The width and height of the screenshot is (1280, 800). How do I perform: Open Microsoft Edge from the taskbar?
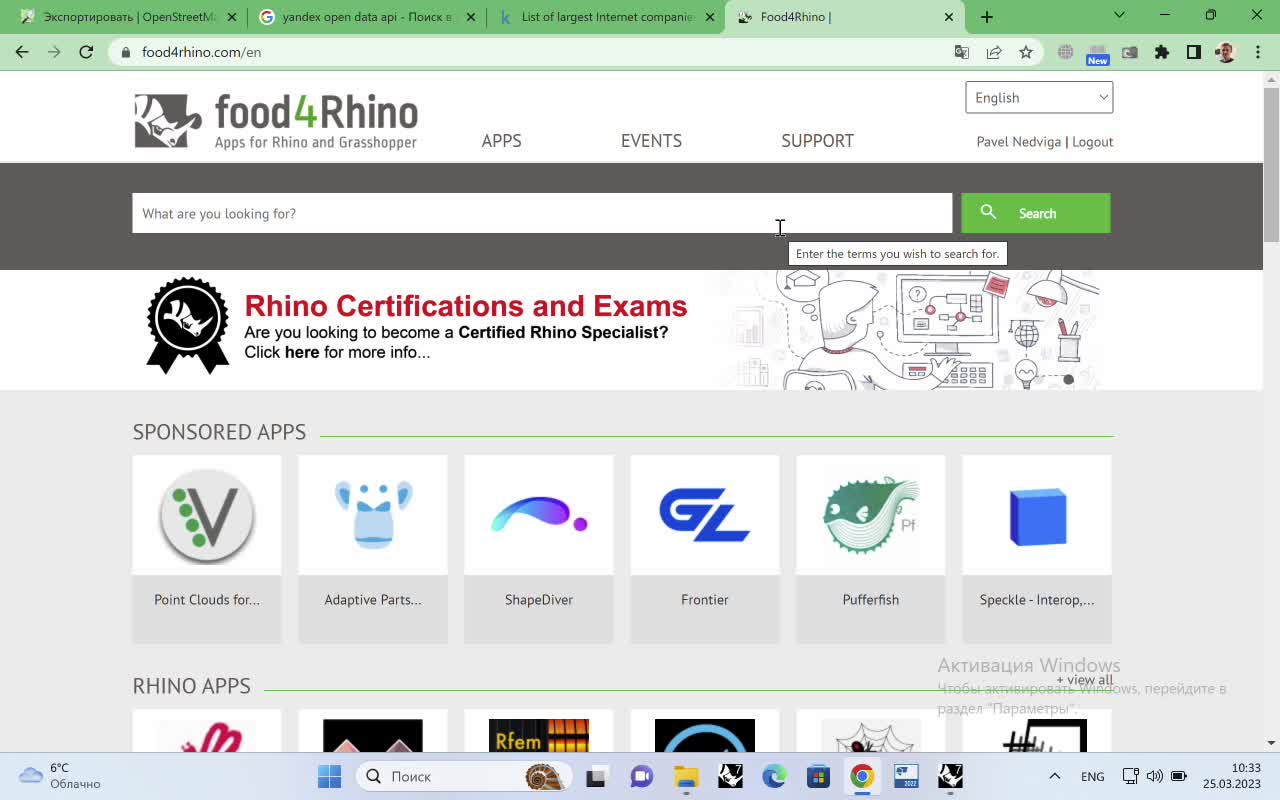coord(774,776)
